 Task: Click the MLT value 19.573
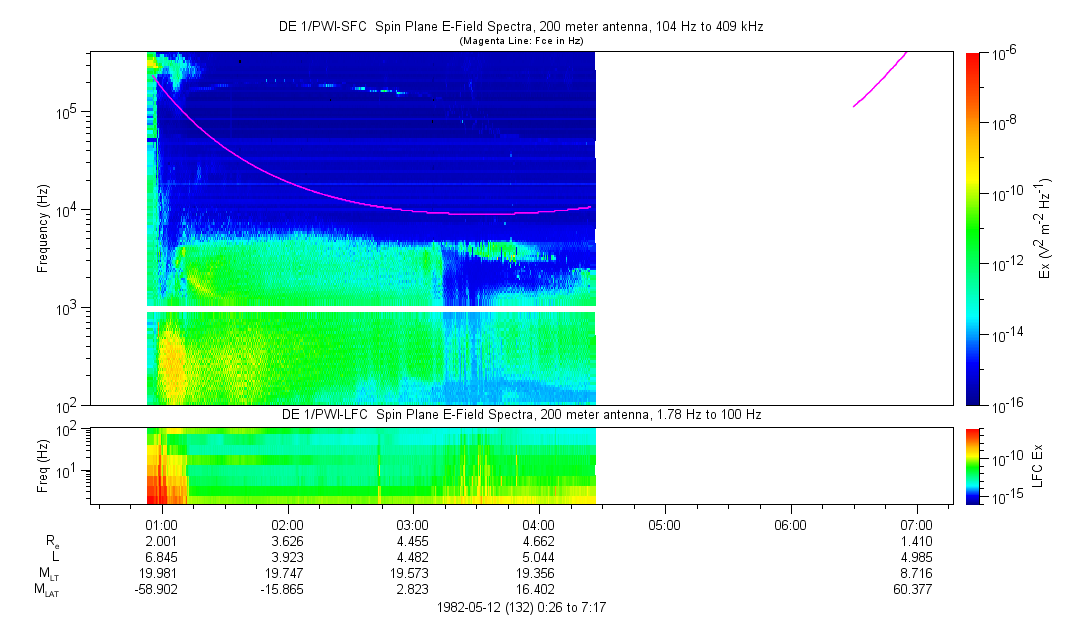coord(413,573)
